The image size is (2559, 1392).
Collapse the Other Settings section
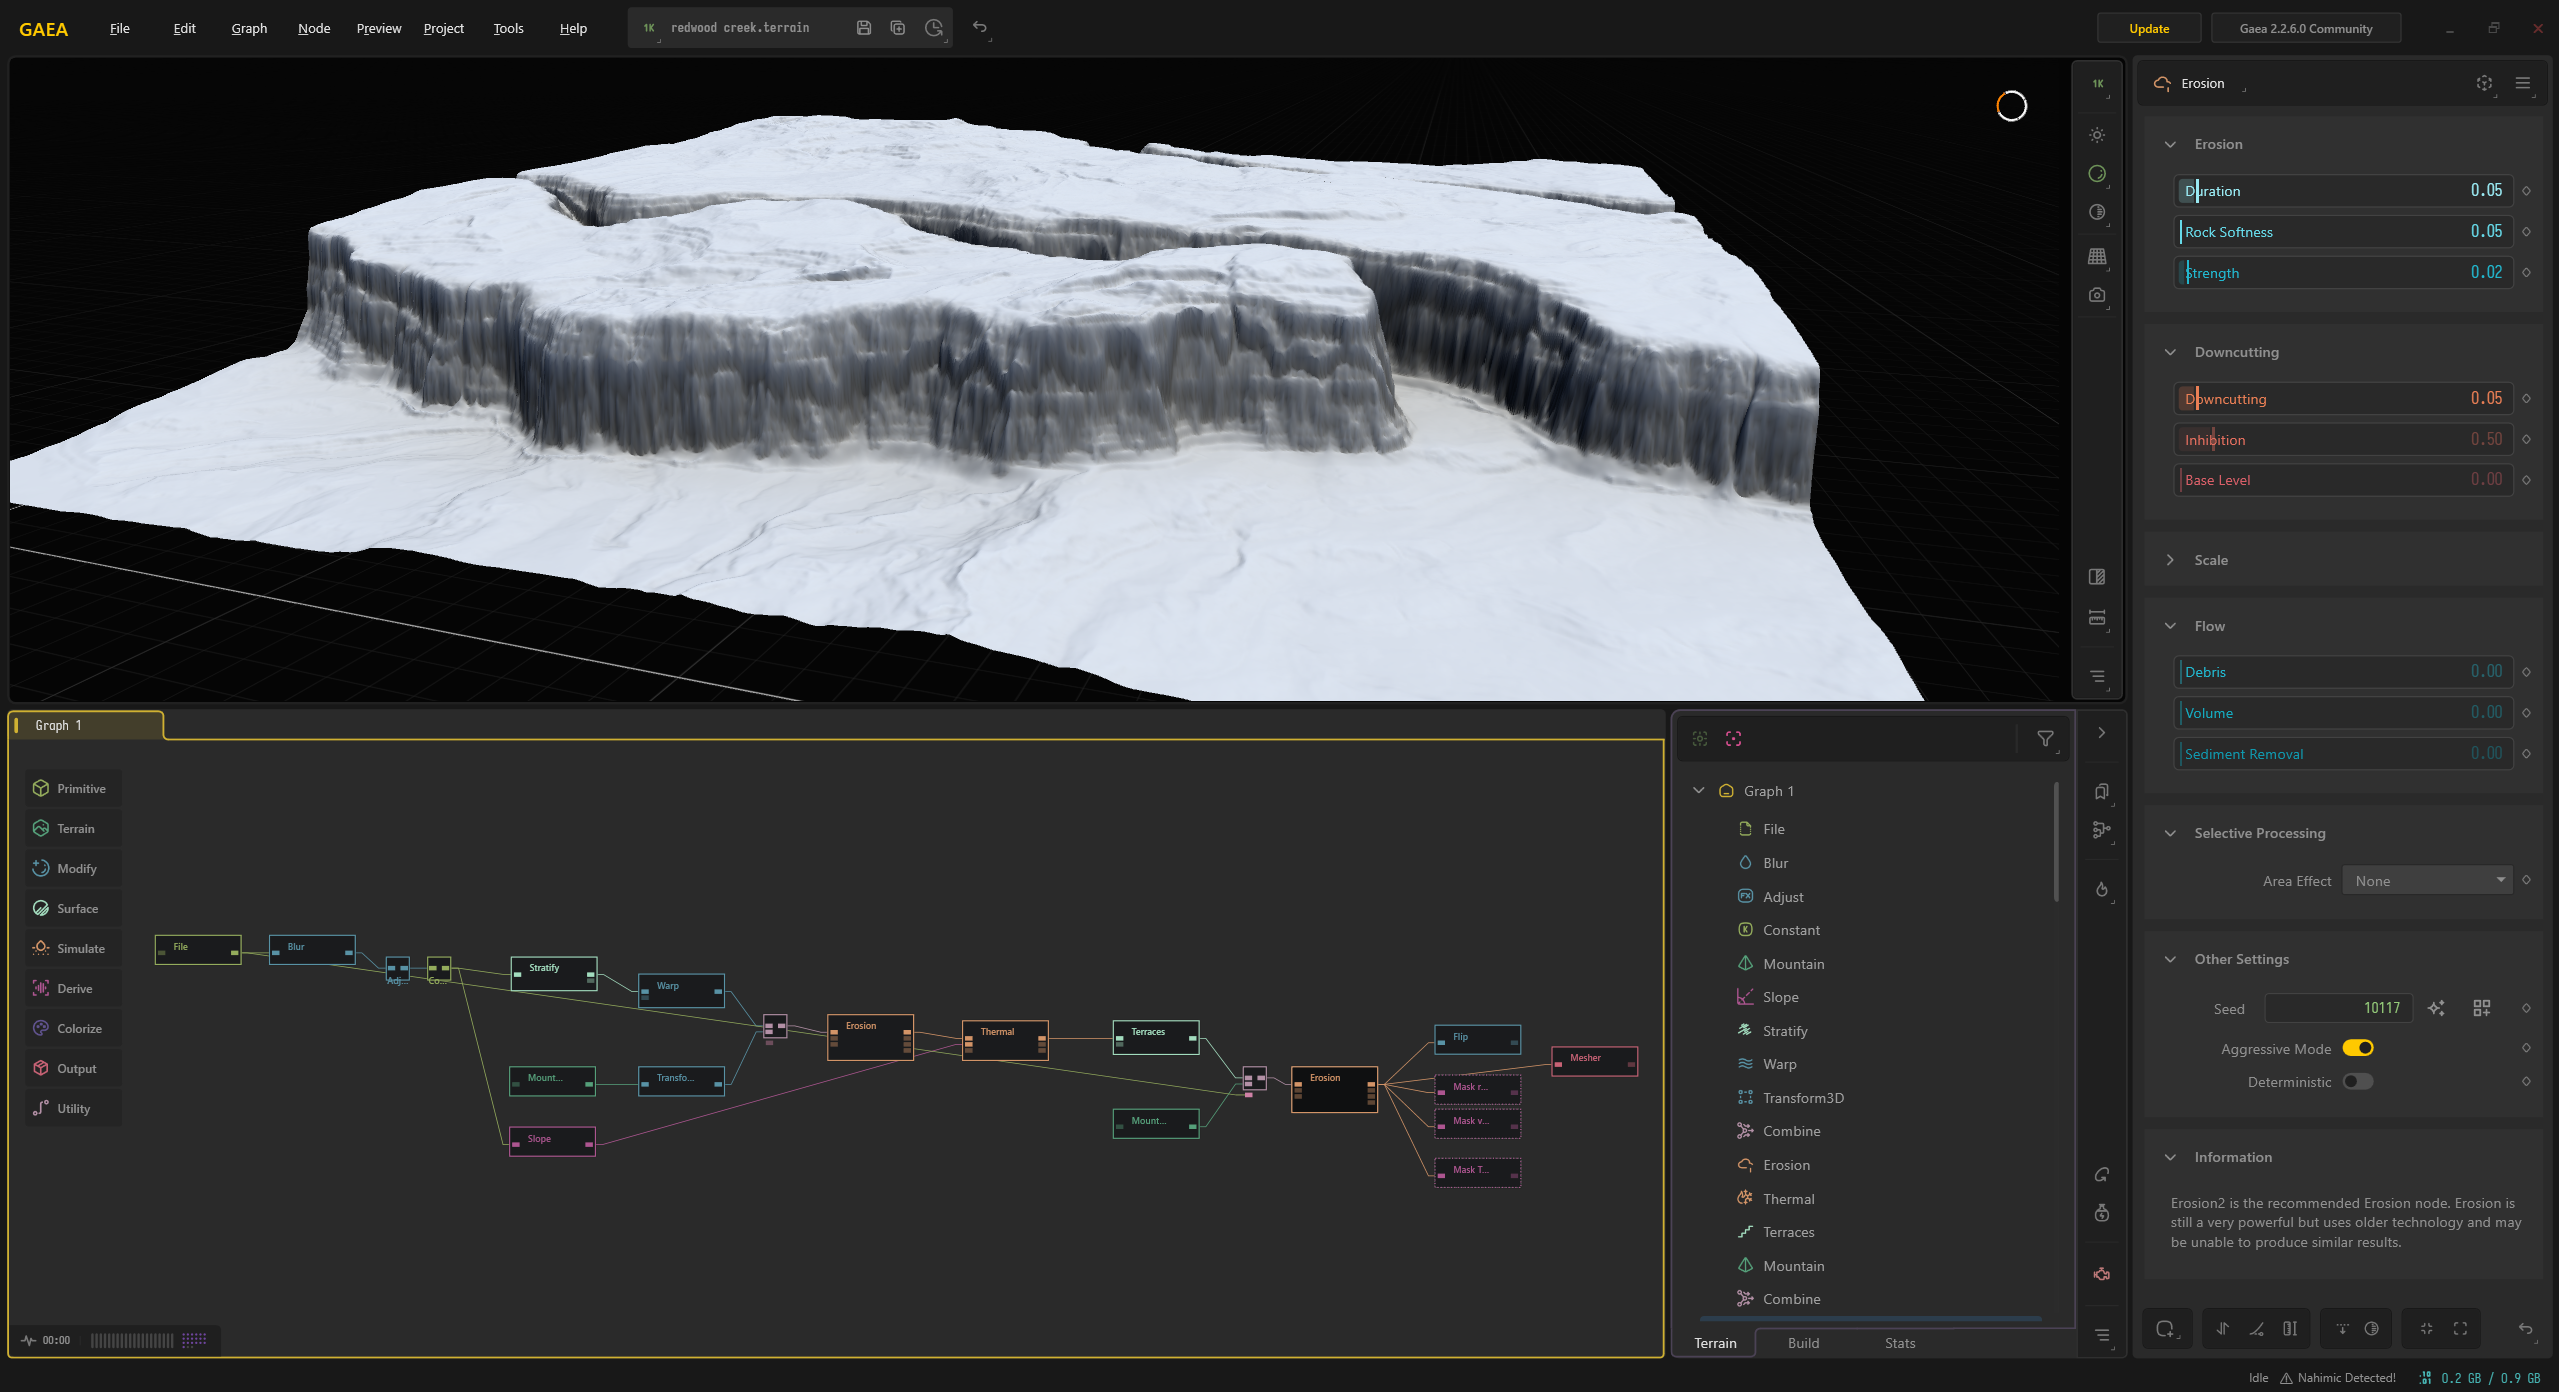(x=2170, y=959)
